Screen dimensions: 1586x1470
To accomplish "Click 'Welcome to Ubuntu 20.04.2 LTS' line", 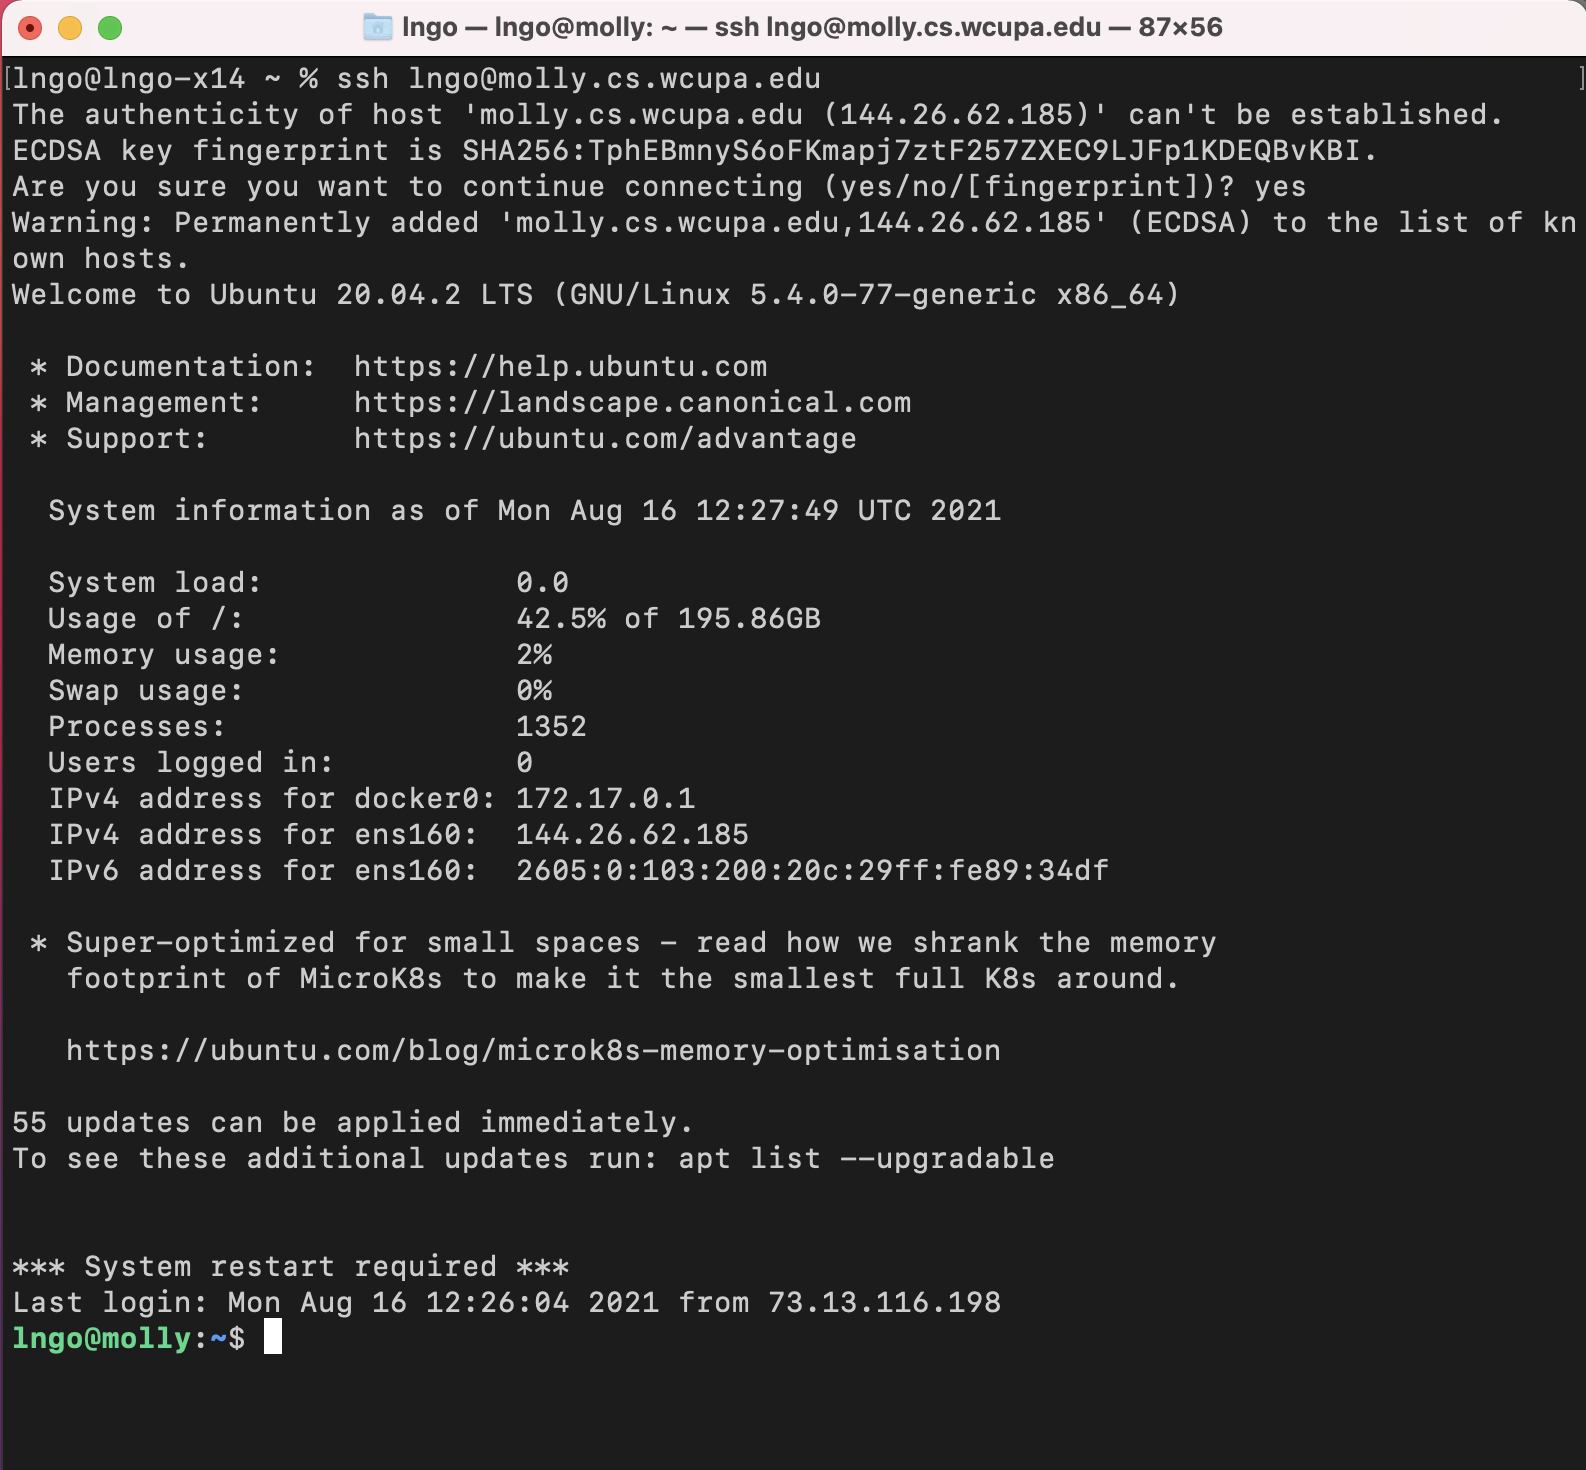I will tap(596, 295).
